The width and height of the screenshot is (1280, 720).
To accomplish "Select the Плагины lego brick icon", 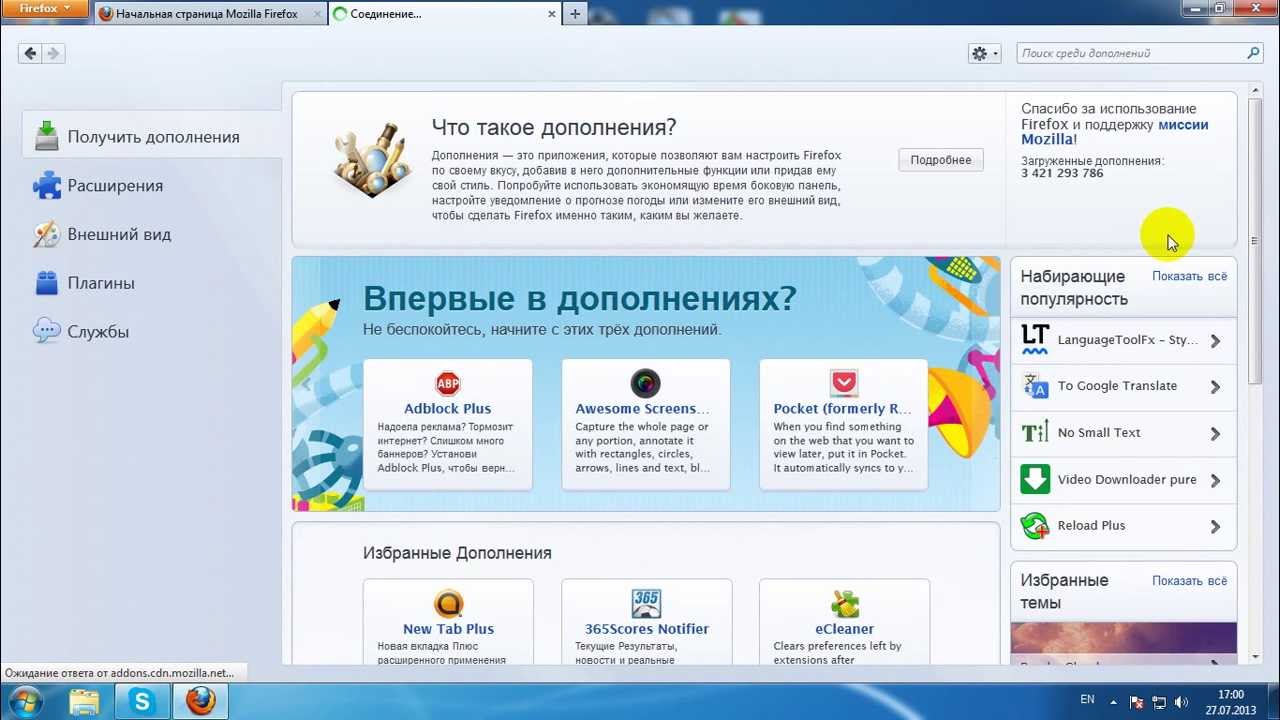I will click(46, 283).
